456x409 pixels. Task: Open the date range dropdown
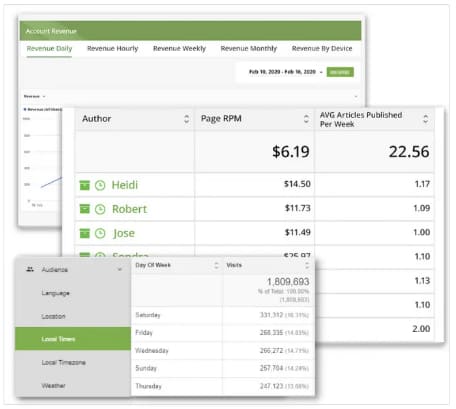[x=285, y=72]
